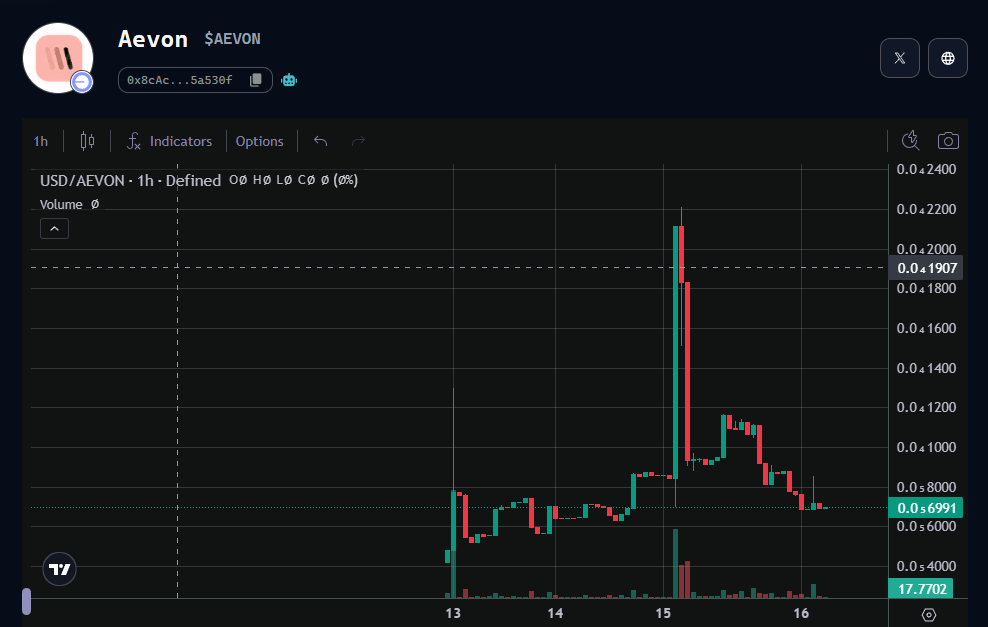Click the date label 15 on time axis
This screenshot has height=627, width=988.
point(663,613)
